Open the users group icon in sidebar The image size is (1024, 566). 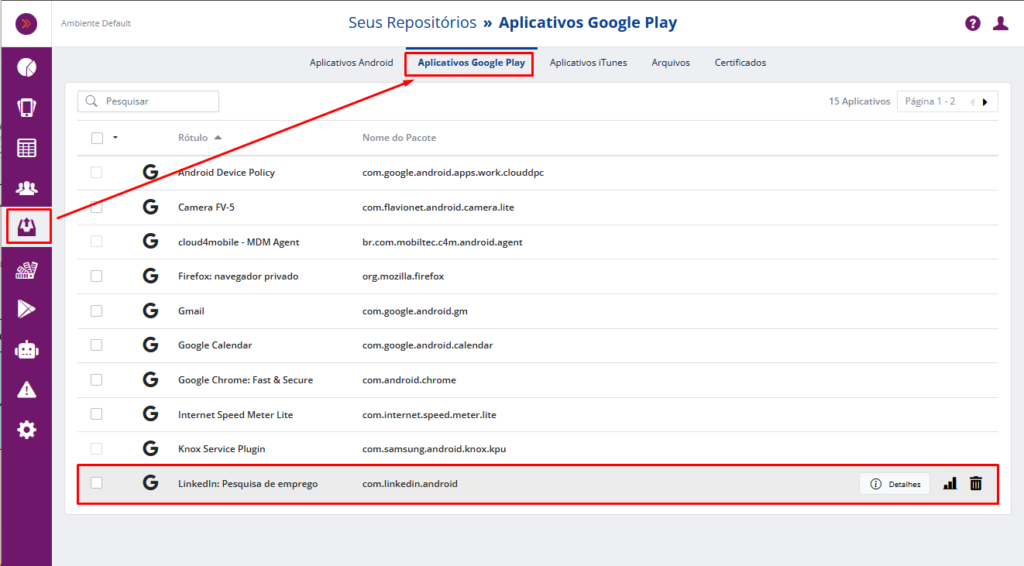(26, 188)
